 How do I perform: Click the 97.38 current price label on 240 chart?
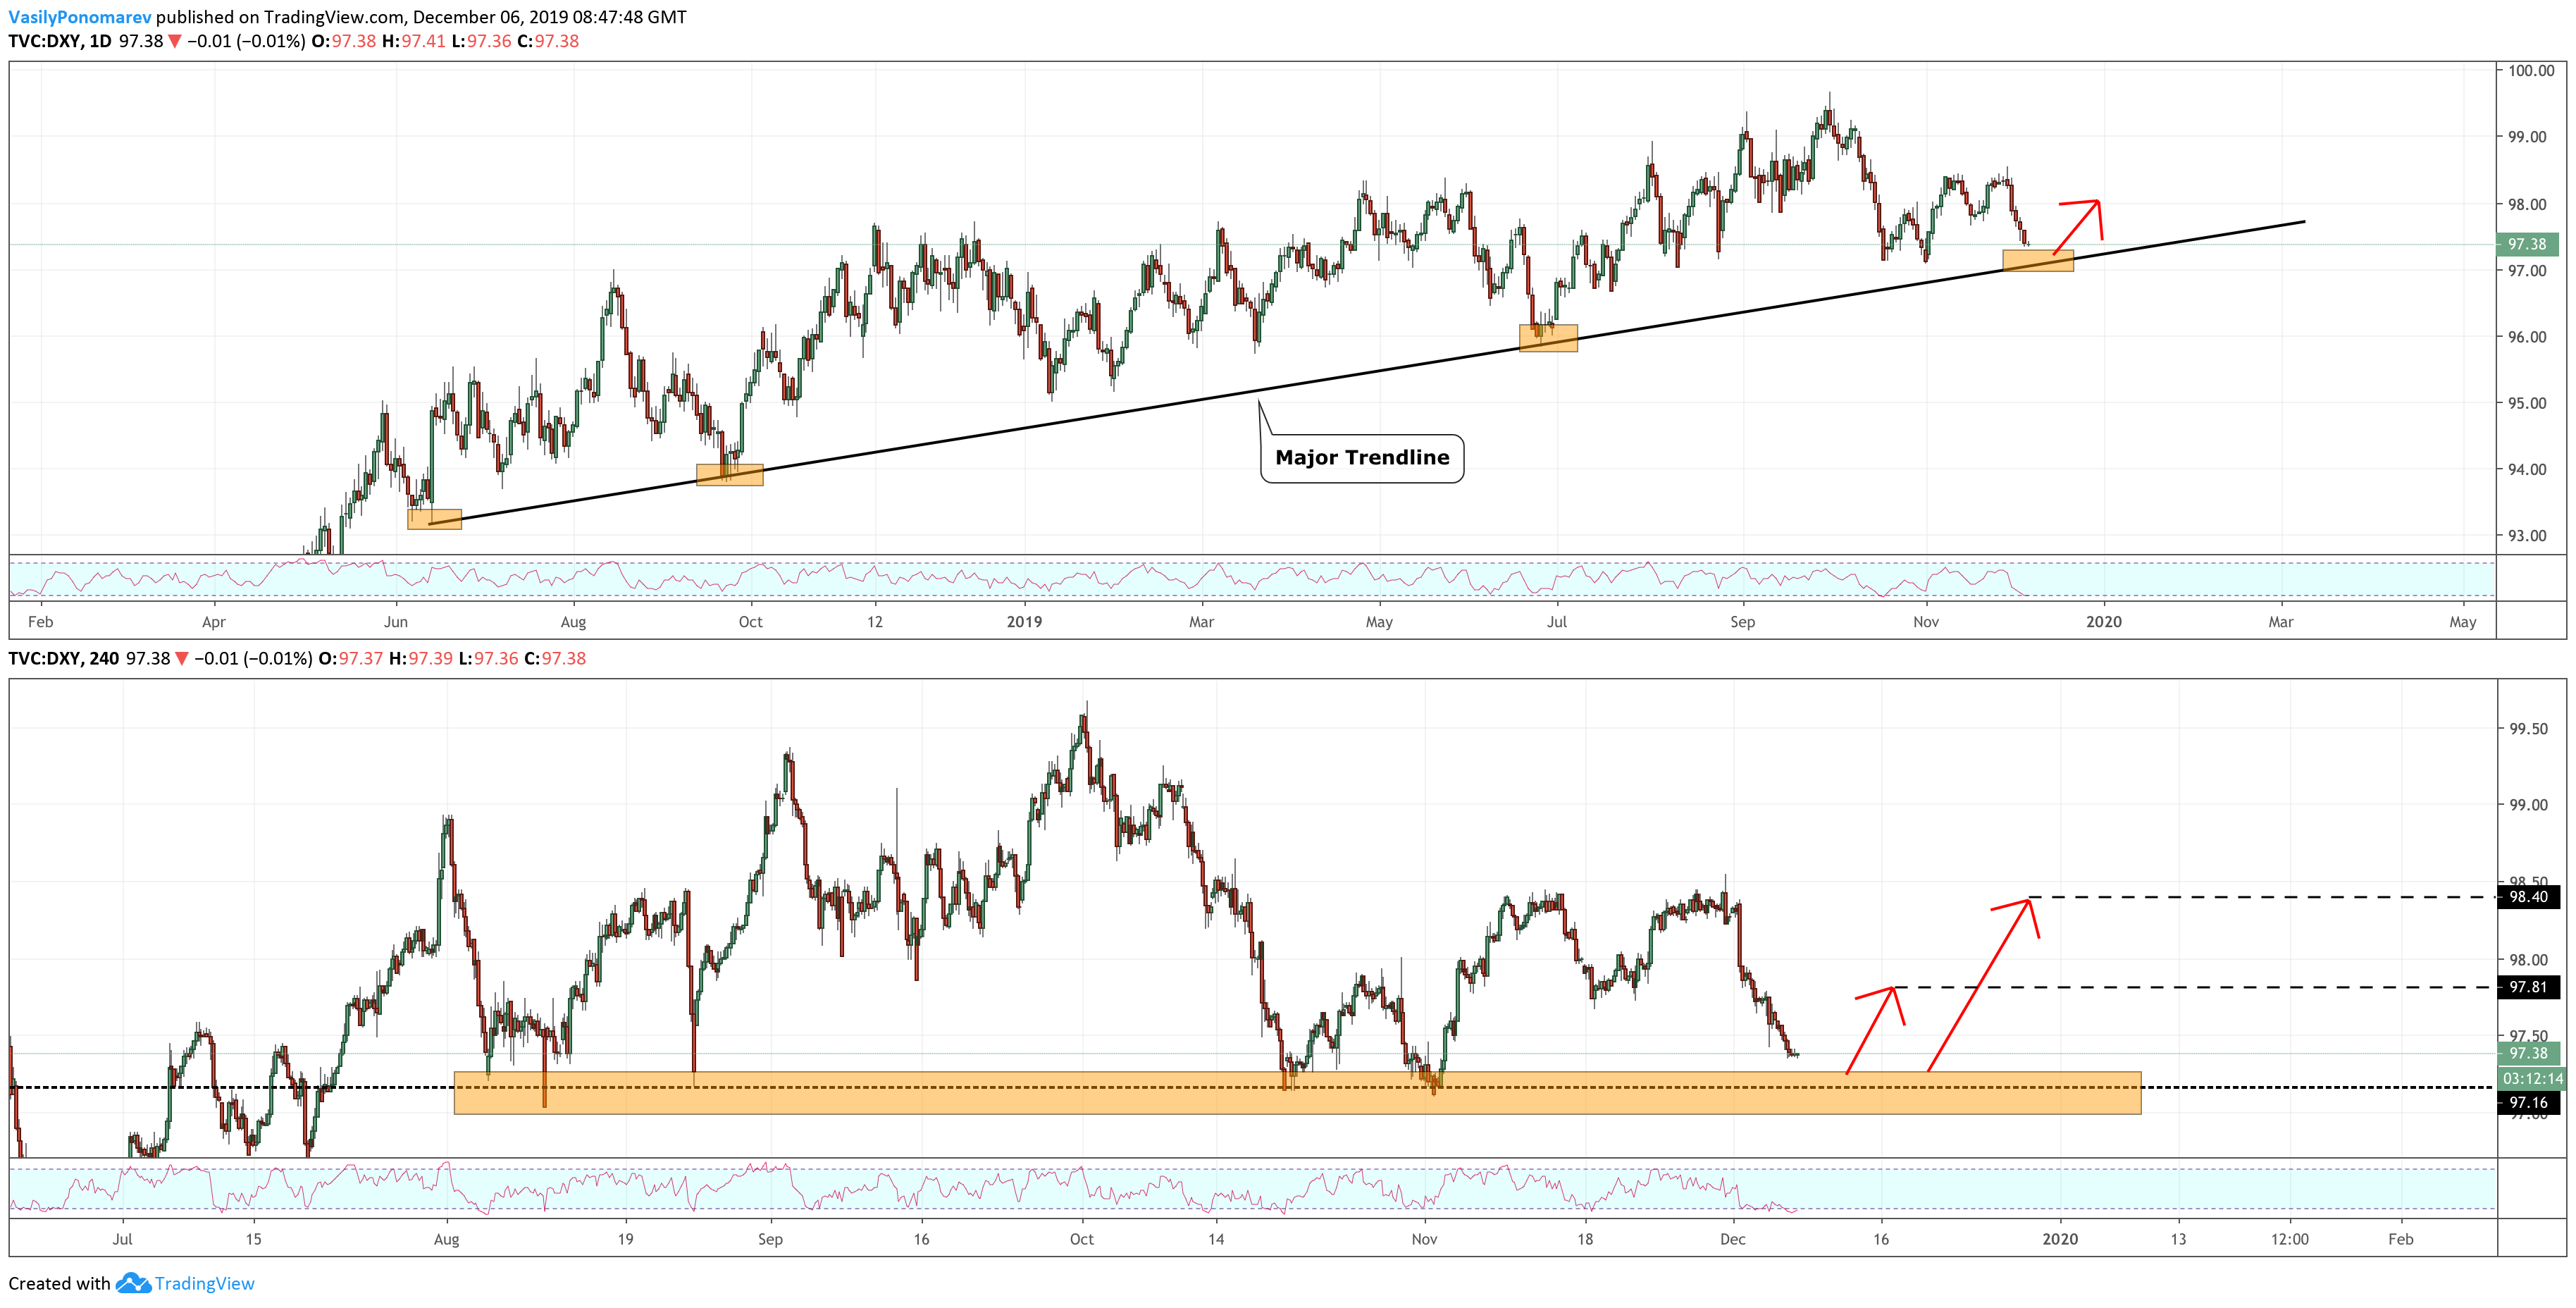(x=2528, y=1053)
